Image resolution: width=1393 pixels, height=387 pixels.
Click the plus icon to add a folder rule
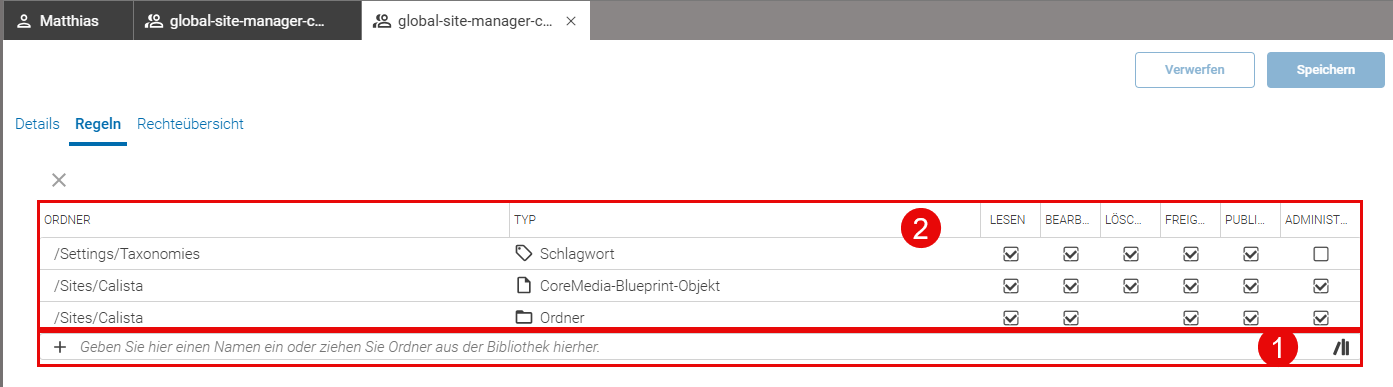tap(60, 347)
